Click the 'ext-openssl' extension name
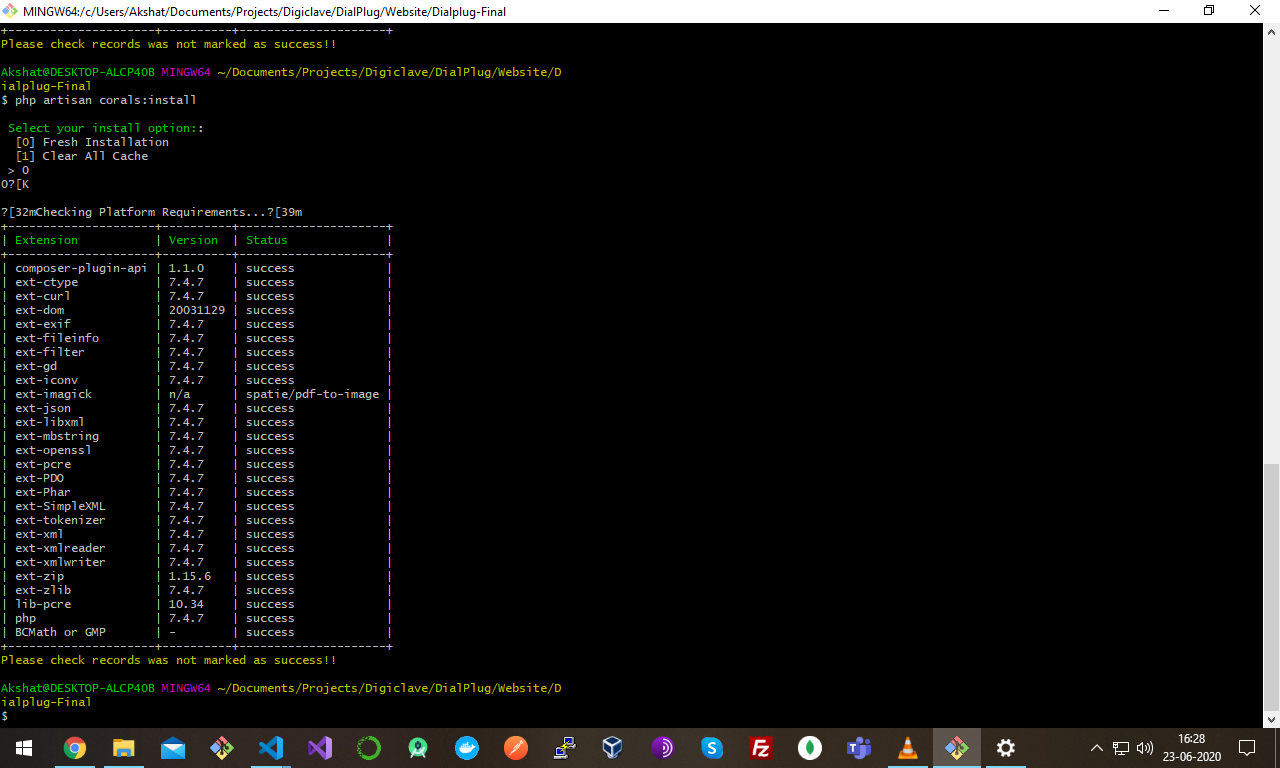The width and height of the screenshot is (1280, 768). coord(53,450)
